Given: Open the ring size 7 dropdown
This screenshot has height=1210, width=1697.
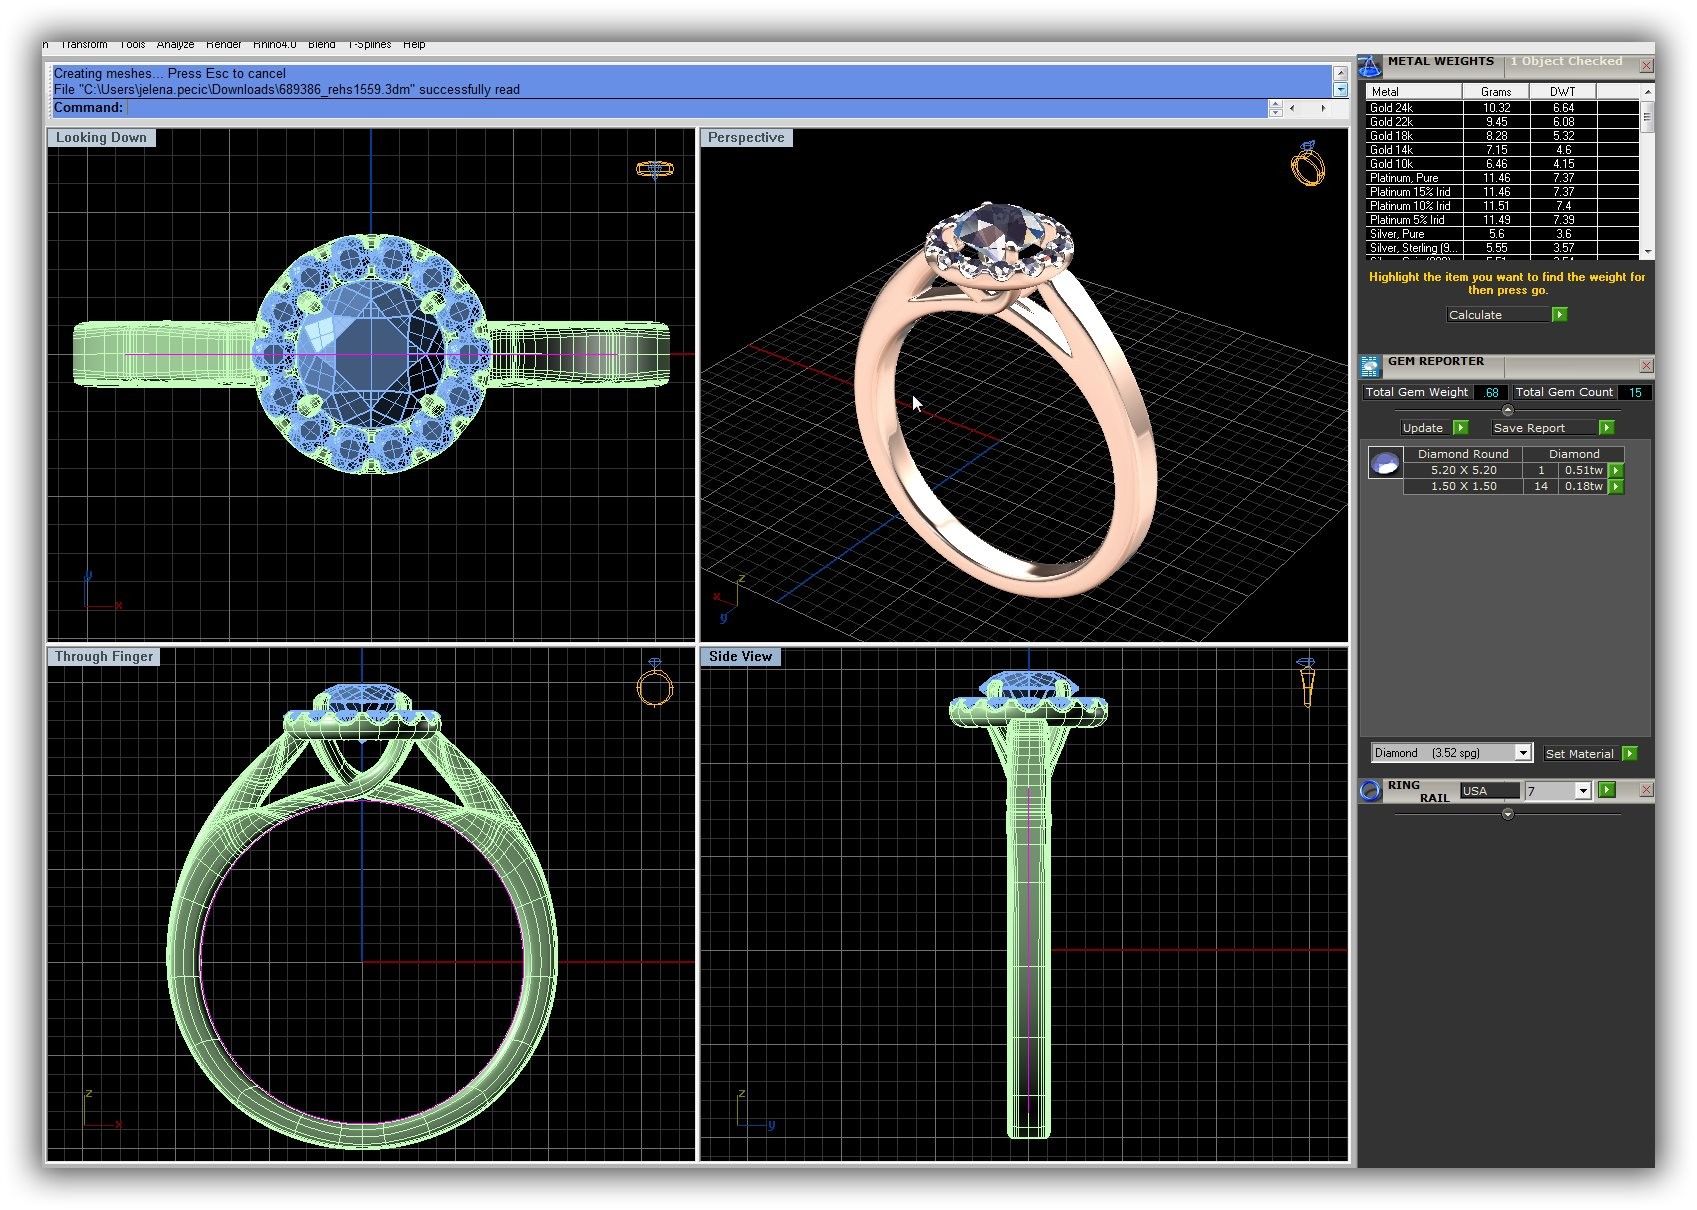Looking at the screenshot, I should pyautogui.click(x=1582, y=791).
